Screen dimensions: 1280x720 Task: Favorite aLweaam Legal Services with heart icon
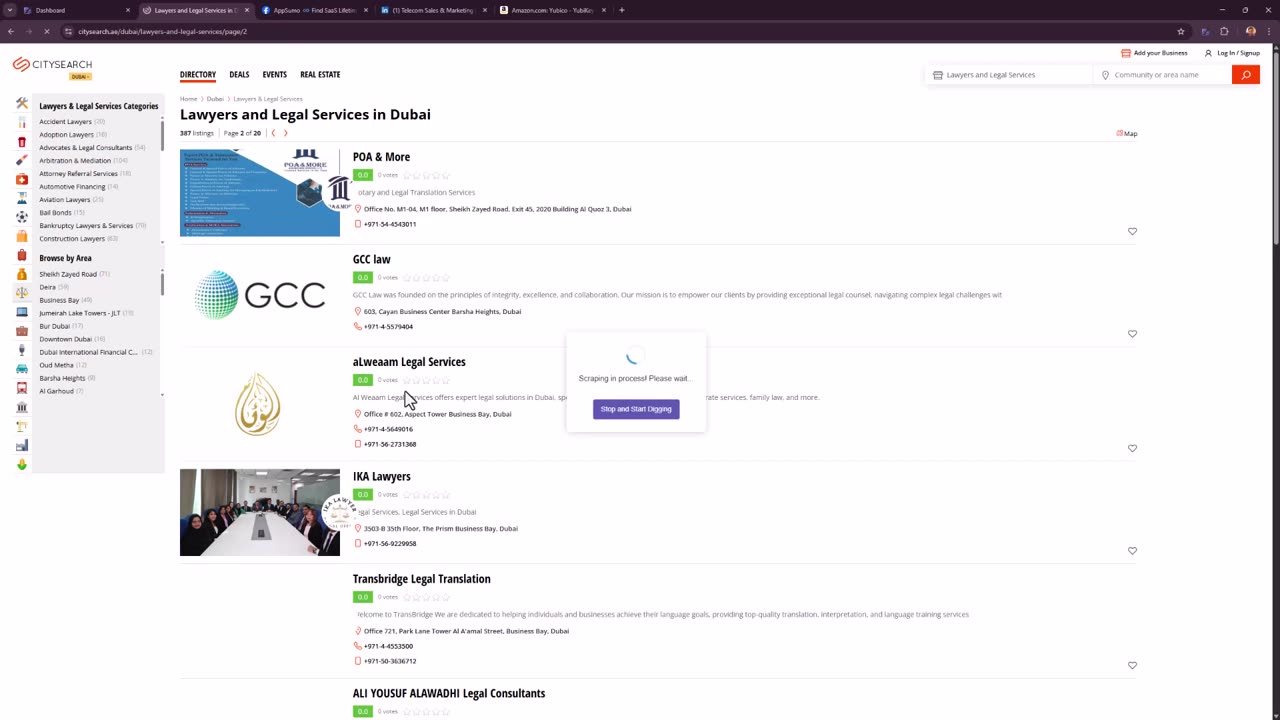pos(1132,448)
